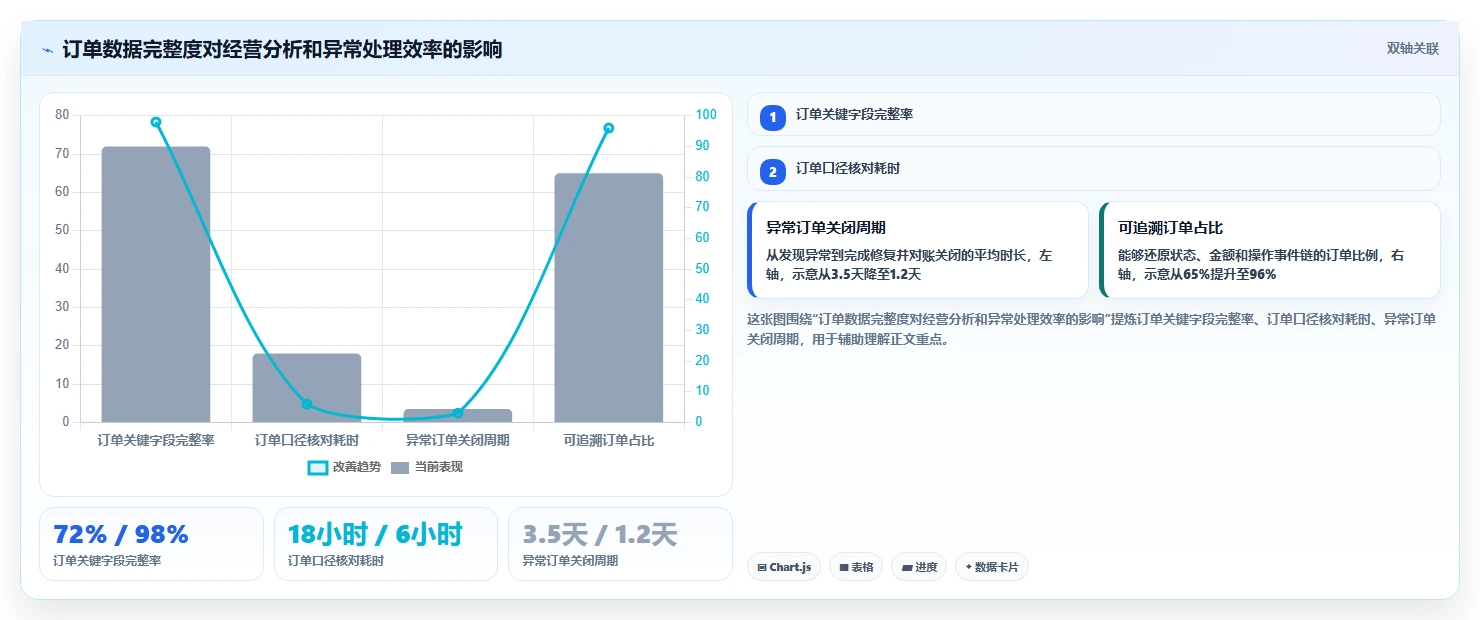Click the Chart.js chip icon
This screenshot has height=620, width=1480.
(762, 568)
